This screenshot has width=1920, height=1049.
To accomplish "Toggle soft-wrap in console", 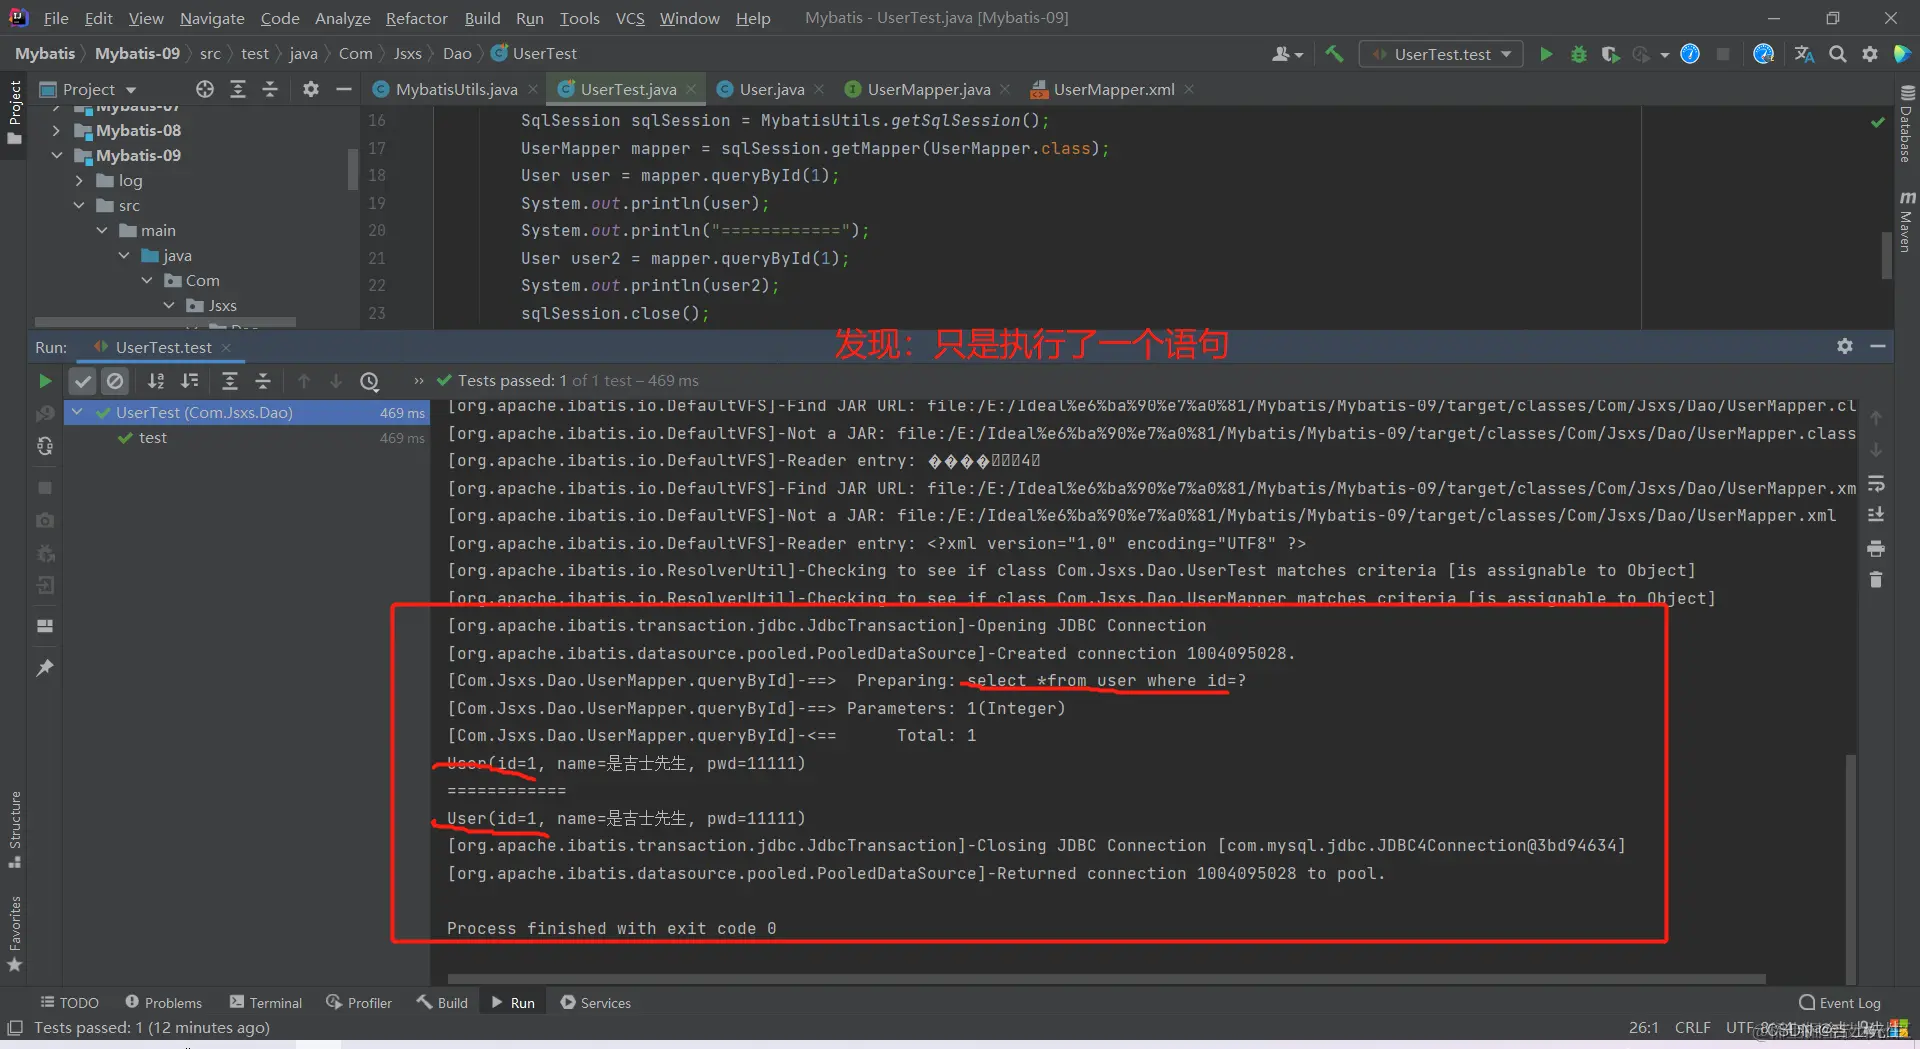I will (1876, 484).
